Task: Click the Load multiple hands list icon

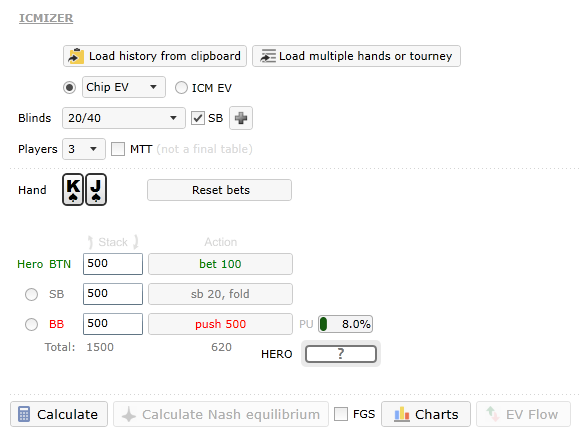Action: (x=268, y=56)
